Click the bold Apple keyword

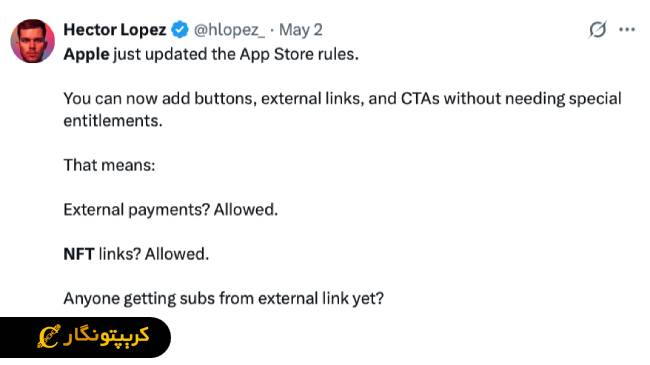(x=86, y=55)
